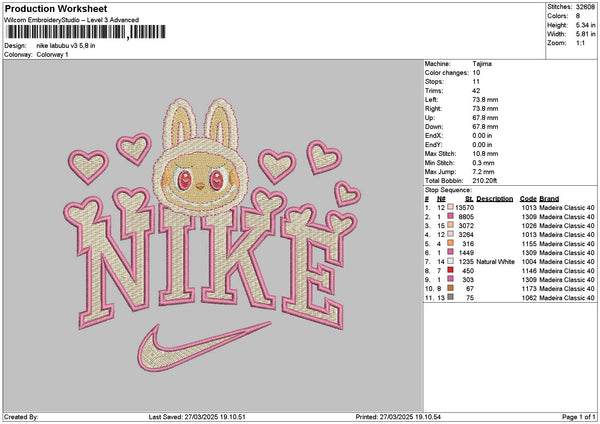Click the 'Natural White' description cell
Image resolution: width=600 pixels, height=424 pixels.
tap(495, 262)
